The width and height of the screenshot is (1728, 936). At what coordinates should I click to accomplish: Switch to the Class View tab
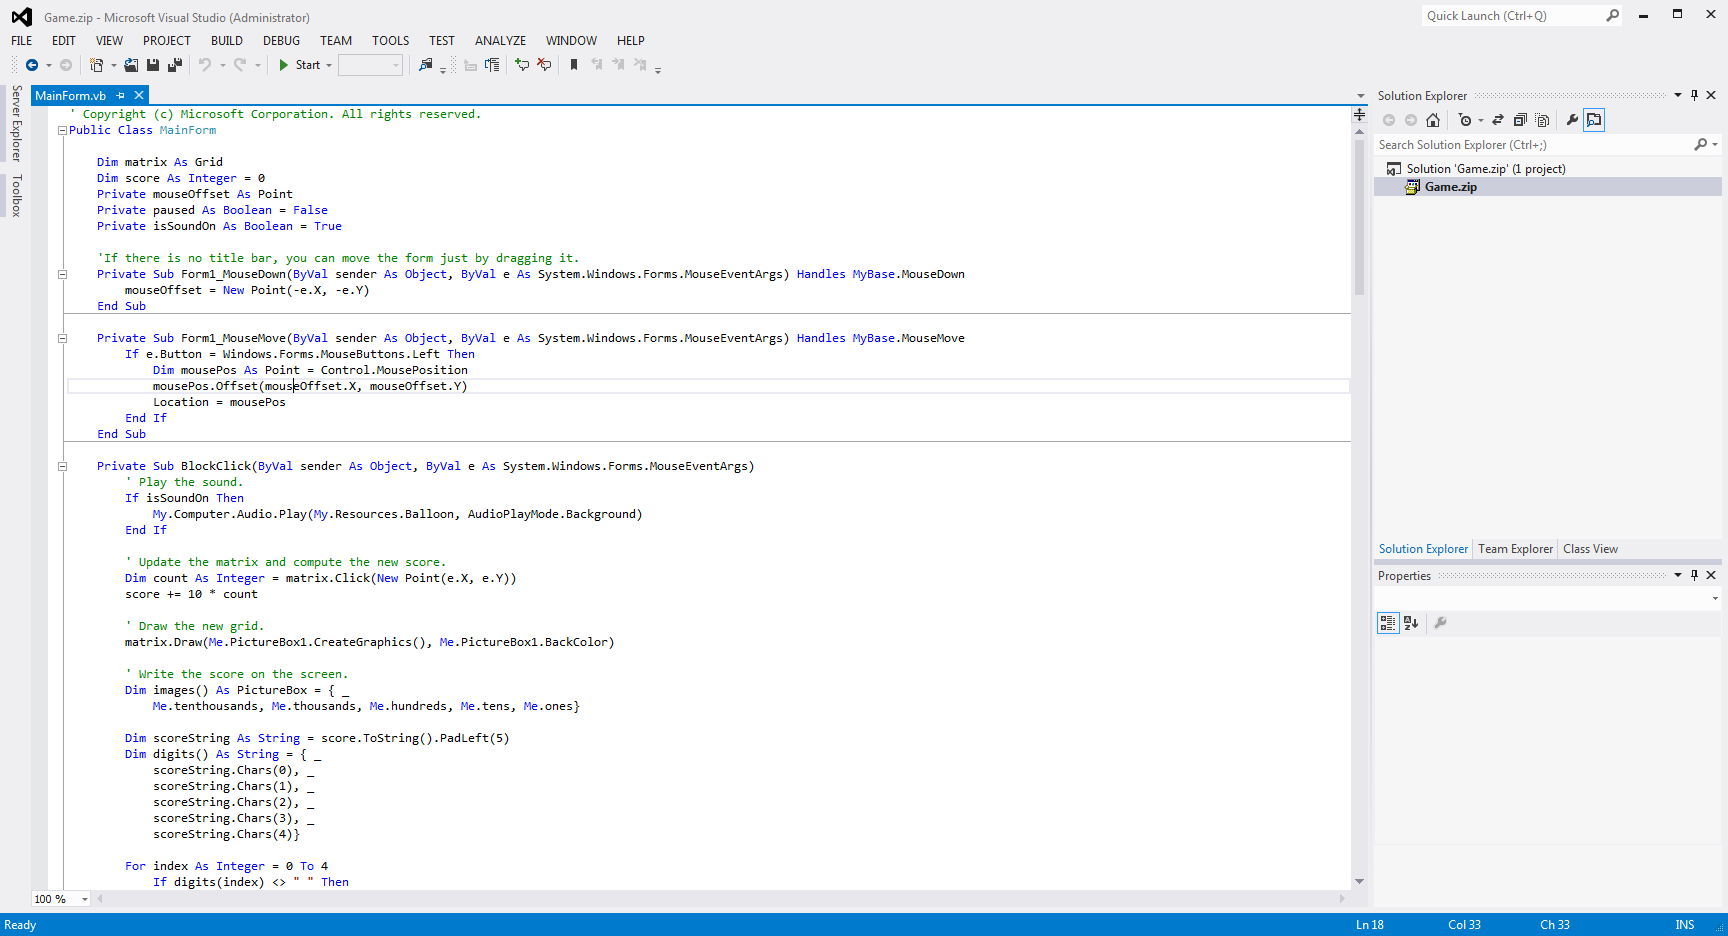(x=1590, y=549)
